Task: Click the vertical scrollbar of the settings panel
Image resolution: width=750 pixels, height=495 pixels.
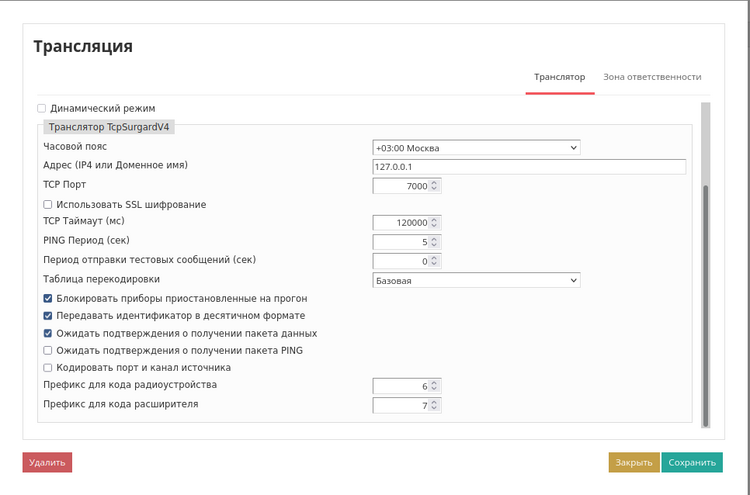Action: click(705, 300)
